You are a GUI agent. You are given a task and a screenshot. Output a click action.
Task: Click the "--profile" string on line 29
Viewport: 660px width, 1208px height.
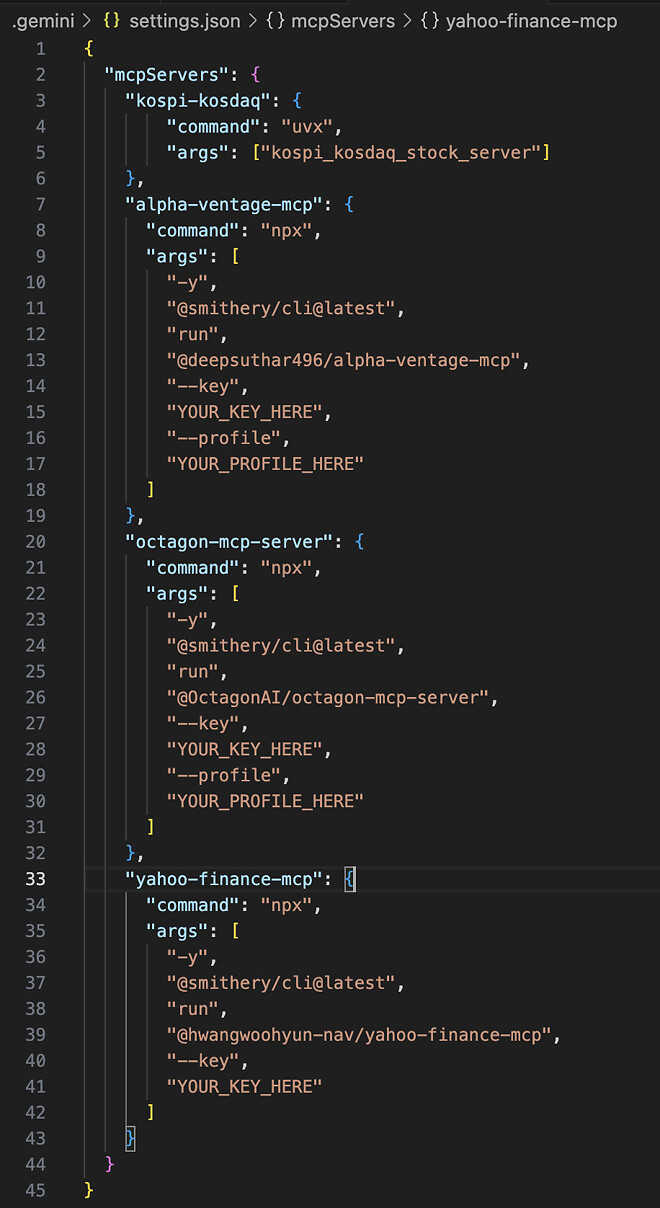(223, 776)
